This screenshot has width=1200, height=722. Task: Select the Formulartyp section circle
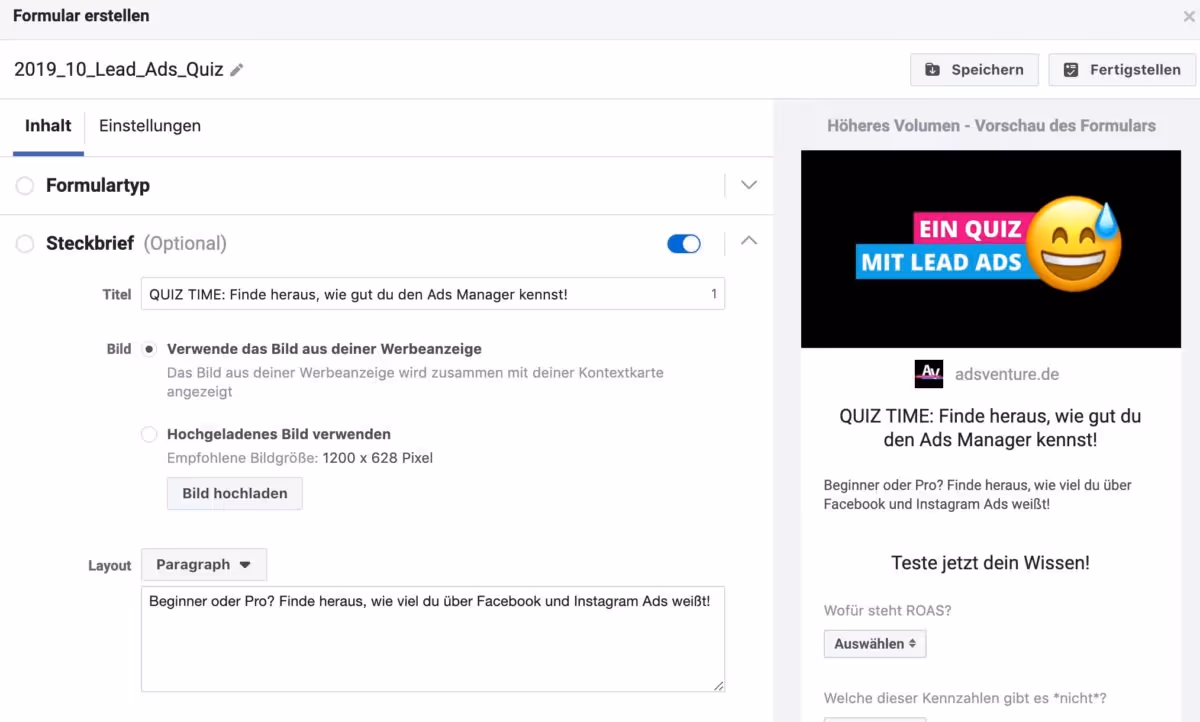pos(25,186)
